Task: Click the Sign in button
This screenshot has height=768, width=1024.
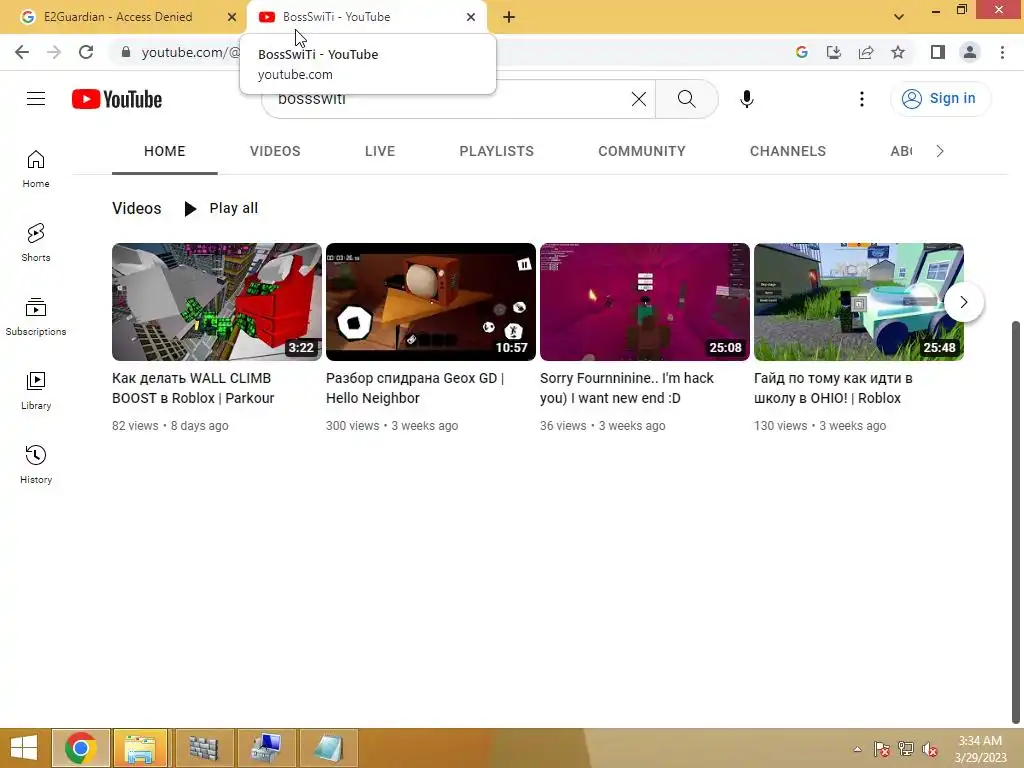Action: pyautogui.click(x=940, y=99)
